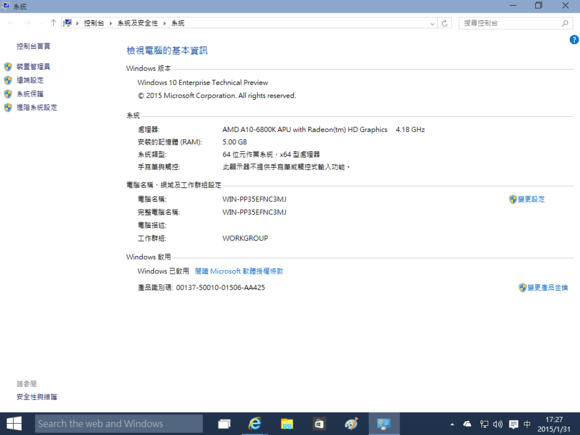Click the product ID 00137-50010-01506-AA425 text
580x435 pixels.
click(x=220, y=288)
